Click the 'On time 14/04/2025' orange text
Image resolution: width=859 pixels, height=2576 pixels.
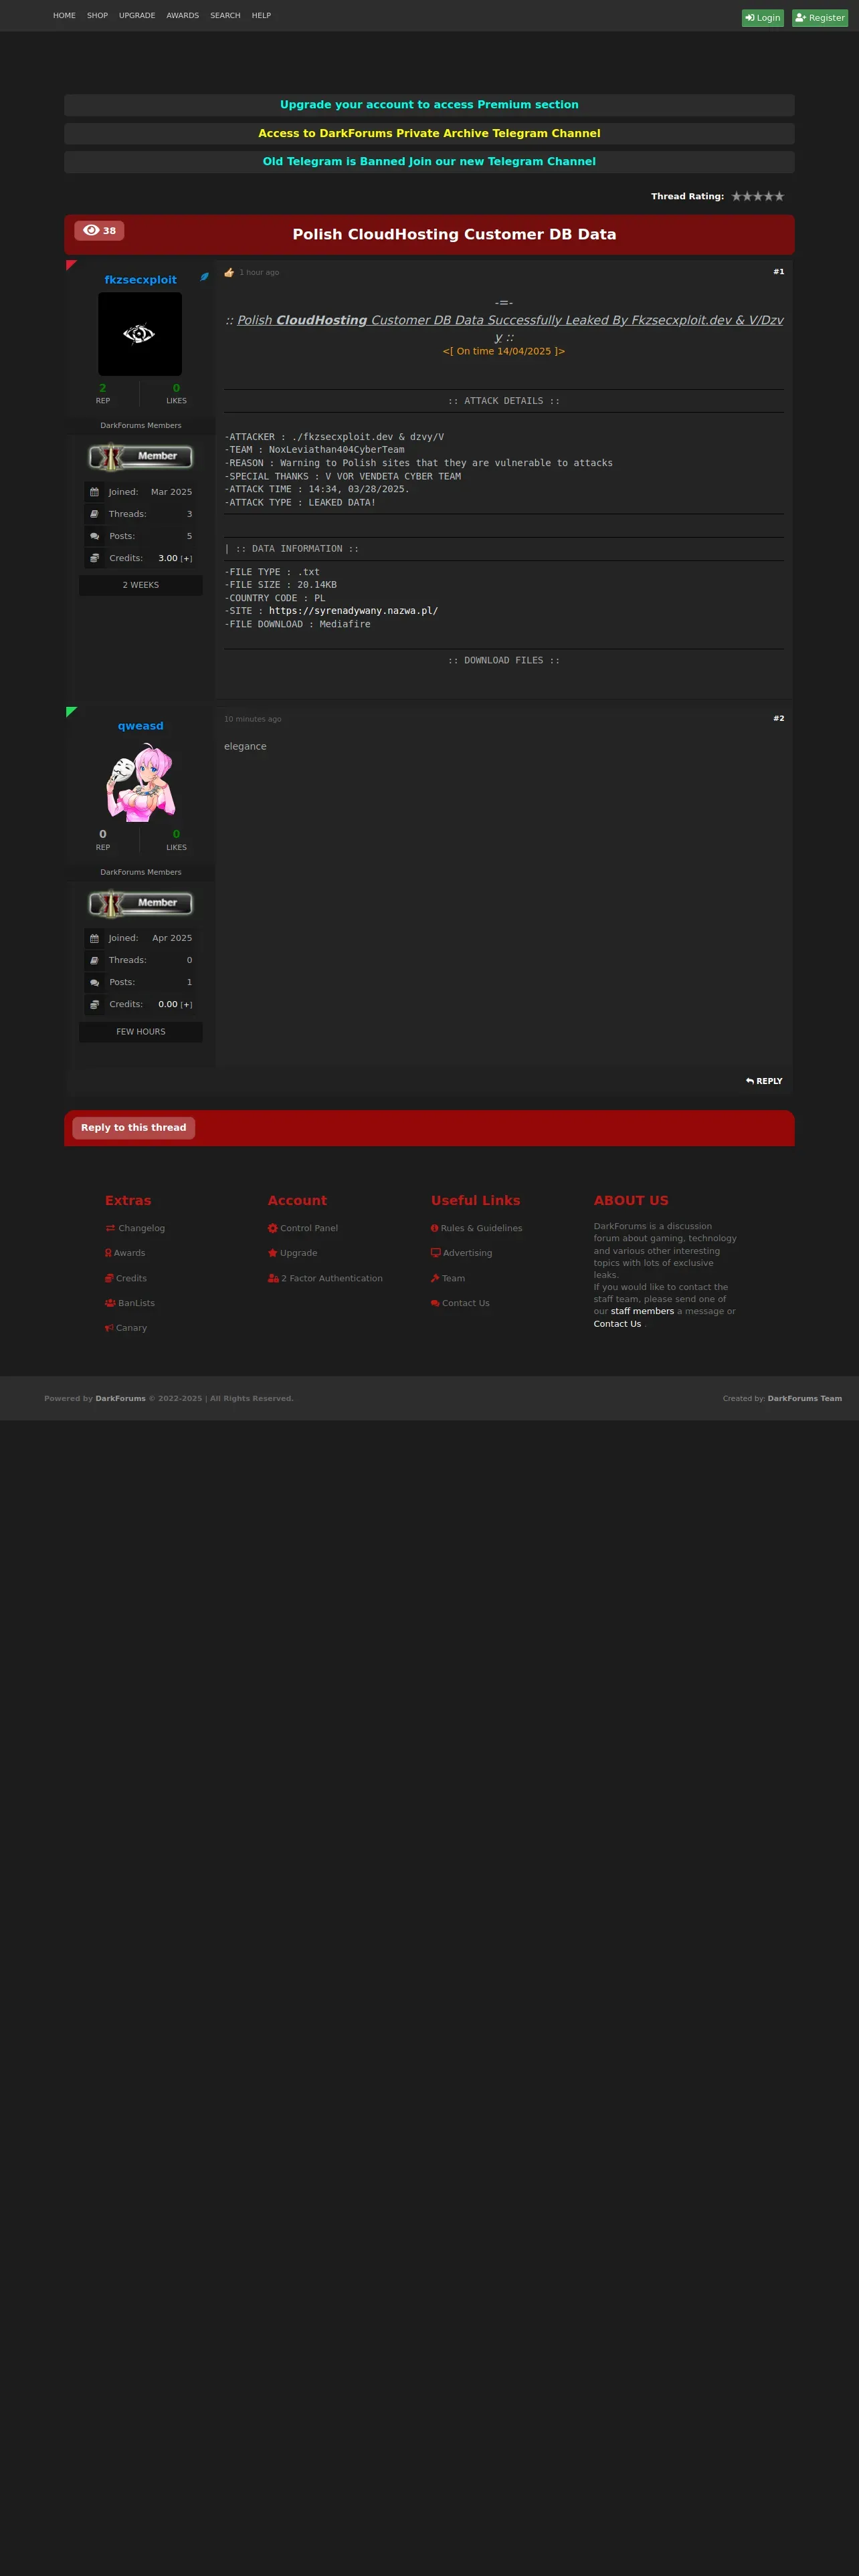pyautogui.click(x=504, y=352)
